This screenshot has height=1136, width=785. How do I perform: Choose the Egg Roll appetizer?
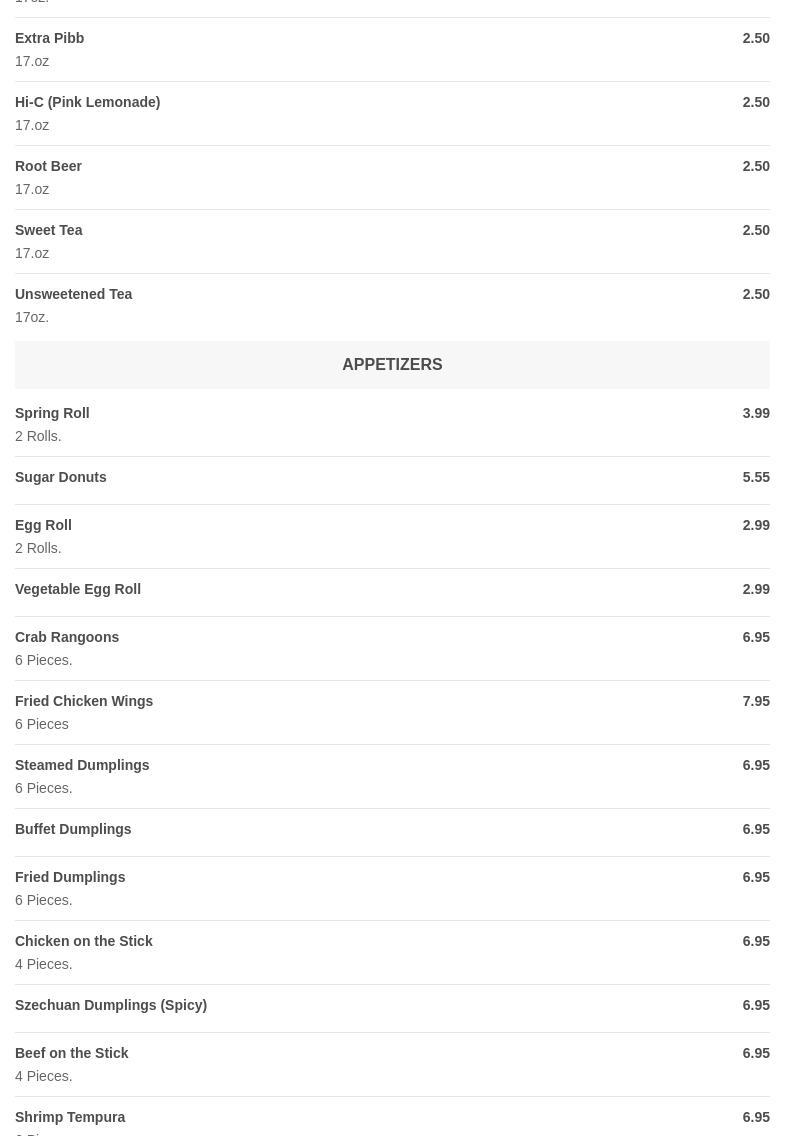pos(43,525)
